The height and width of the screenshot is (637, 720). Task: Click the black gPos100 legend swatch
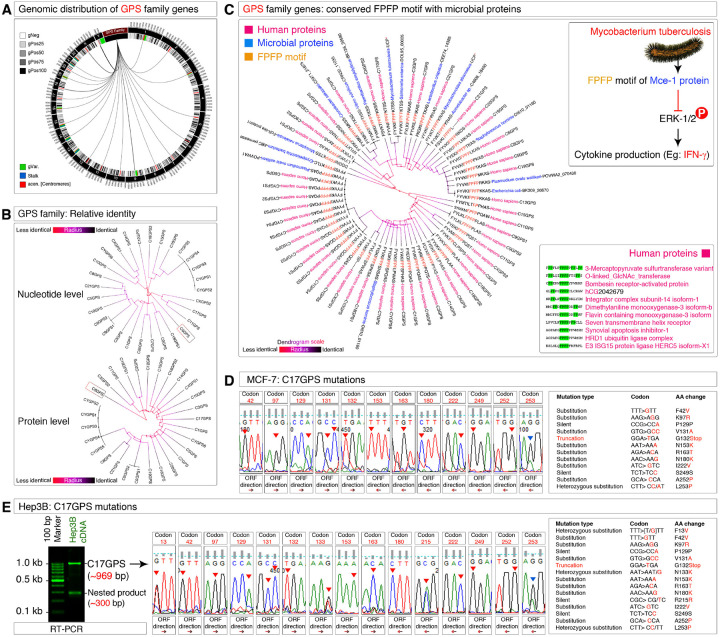(22, 71)
